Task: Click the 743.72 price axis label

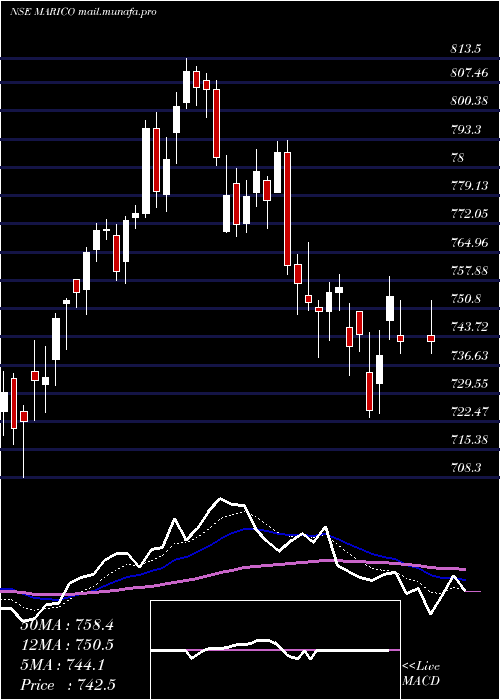Action: (469, 327)
